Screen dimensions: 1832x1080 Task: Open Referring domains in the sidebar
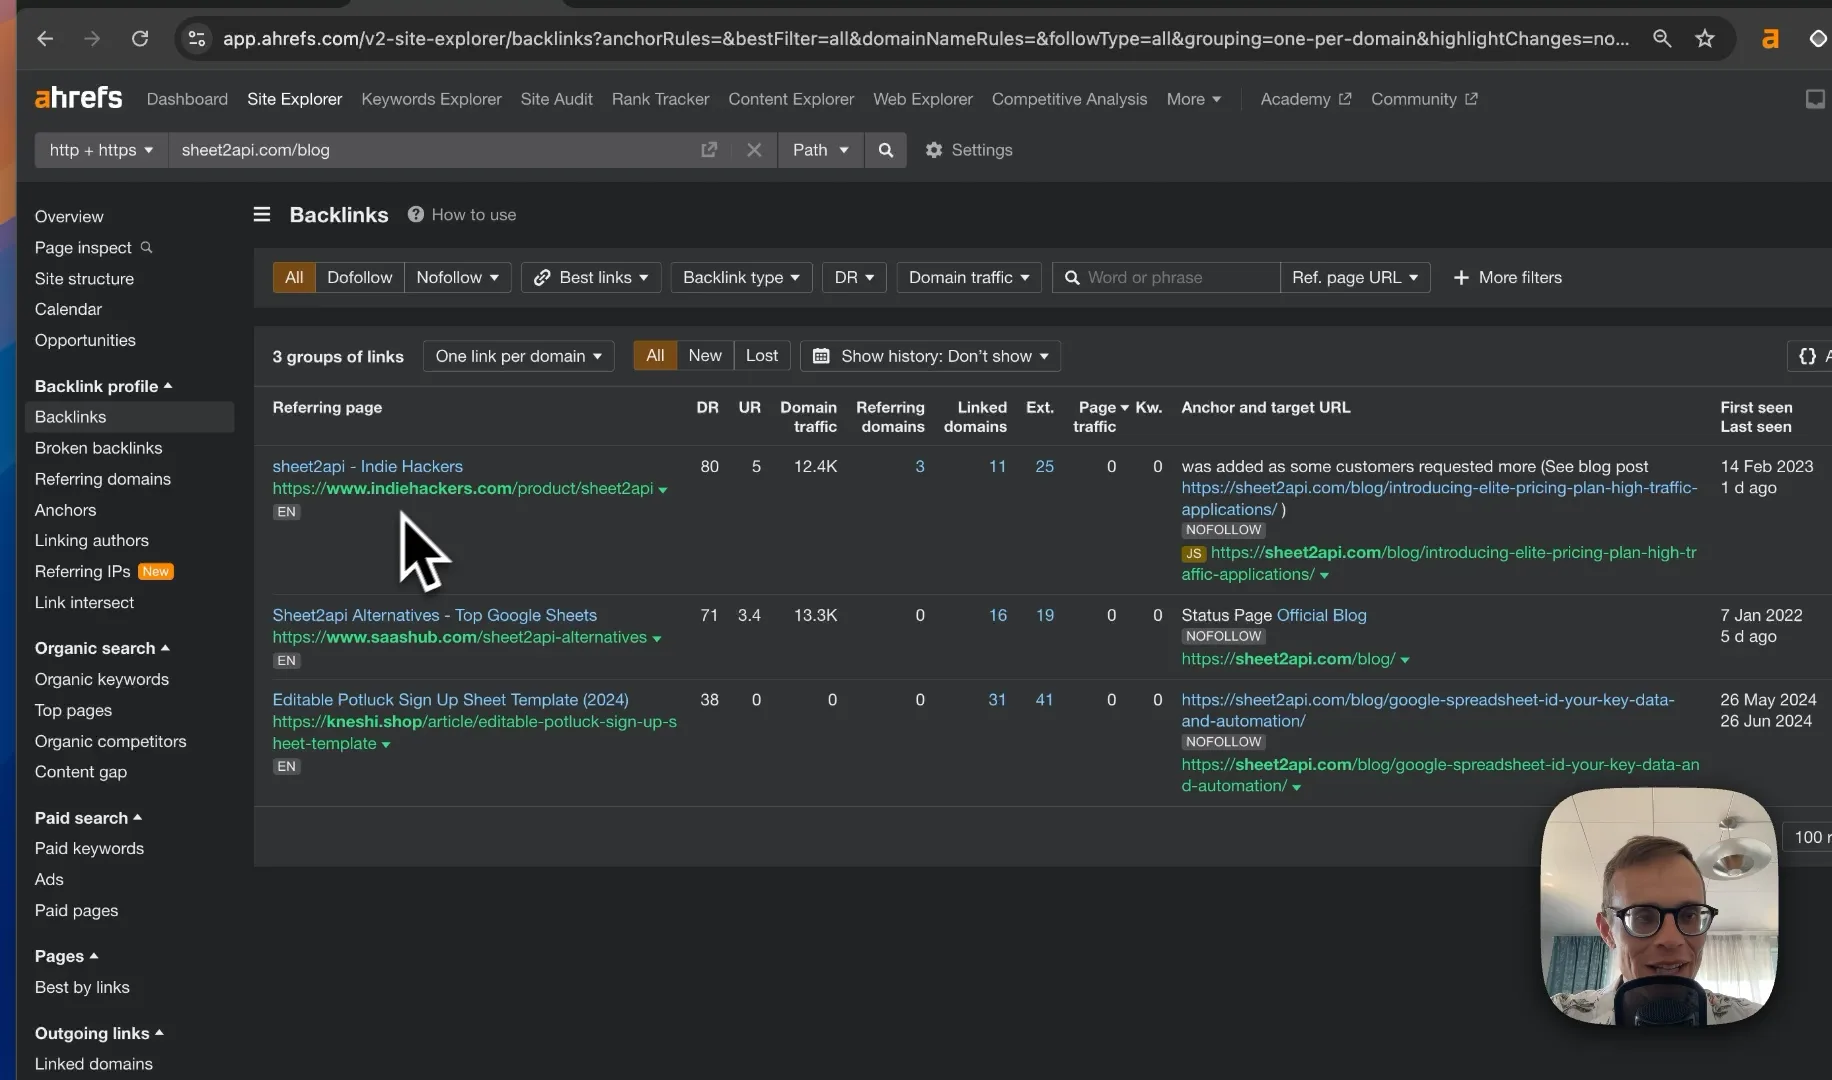tap(102, 479)
